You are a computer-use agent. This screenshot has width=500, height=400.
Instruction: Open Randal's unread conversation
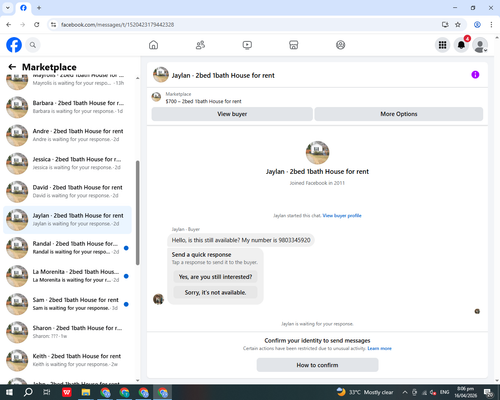(67, 248)
